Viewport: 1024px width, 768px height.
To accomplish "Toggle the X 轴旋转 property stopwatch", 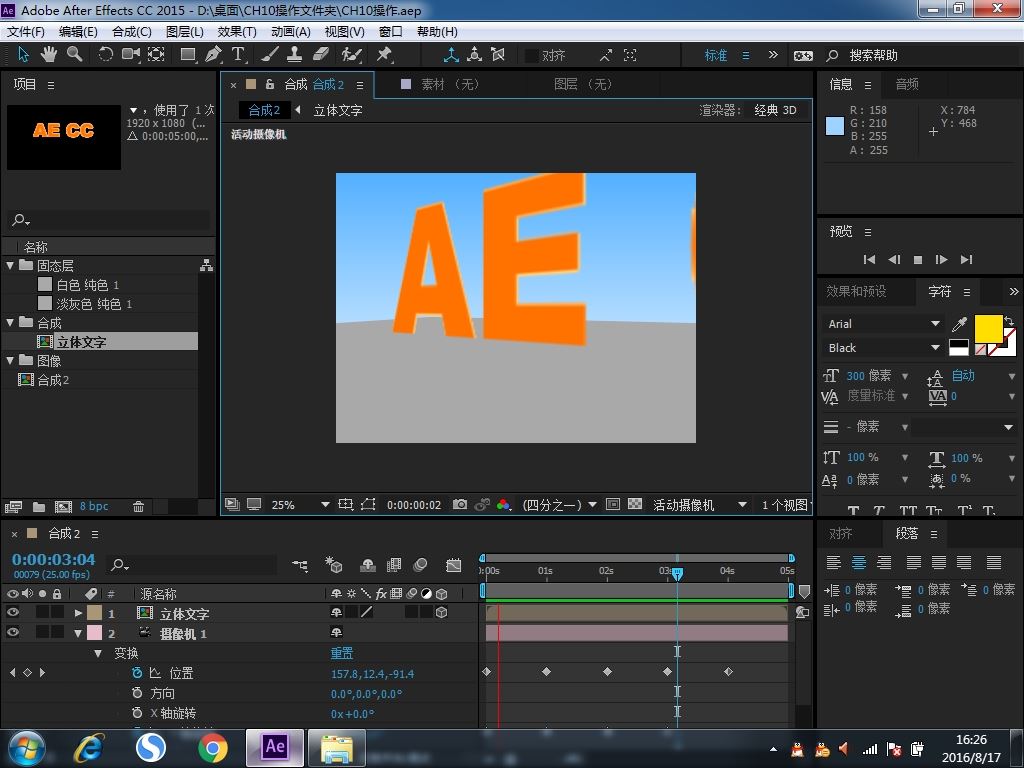I will (136, 713).
